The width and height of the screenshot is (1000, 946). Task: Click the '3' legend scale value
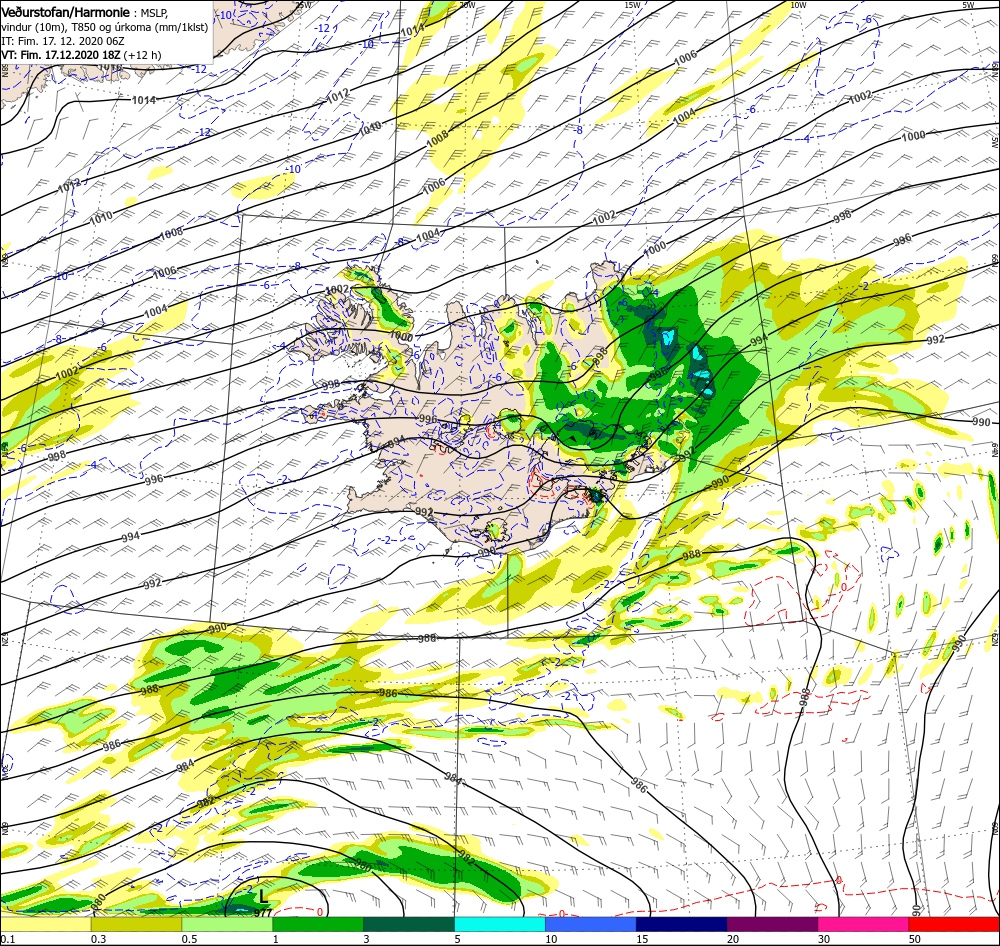tap(366, 938)
